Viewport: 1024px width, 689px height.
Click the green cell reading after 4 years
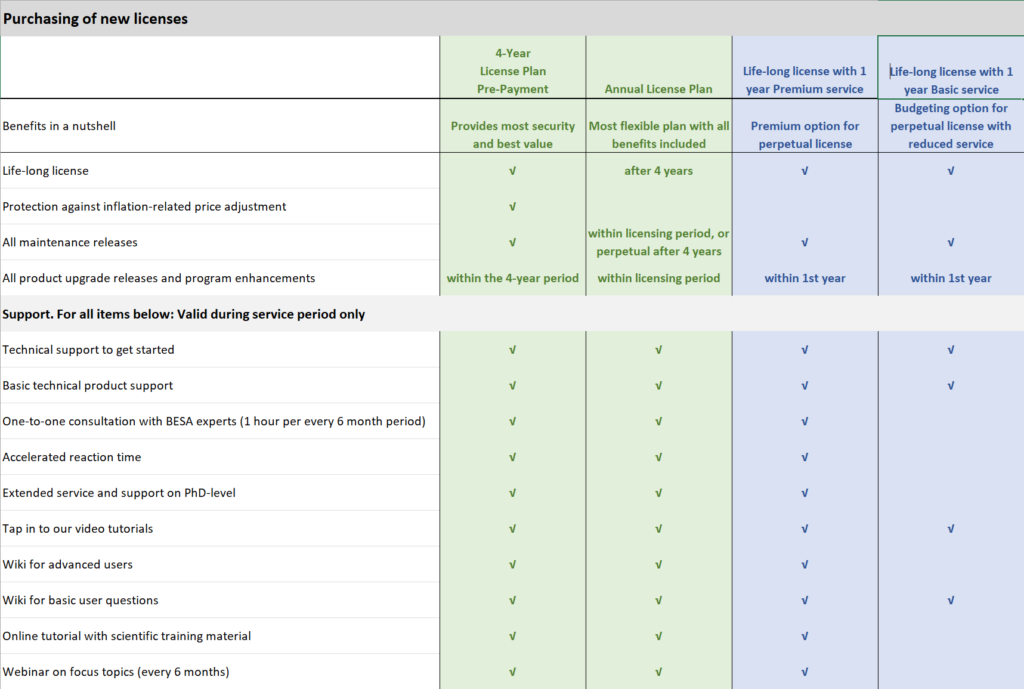[658, 171]
